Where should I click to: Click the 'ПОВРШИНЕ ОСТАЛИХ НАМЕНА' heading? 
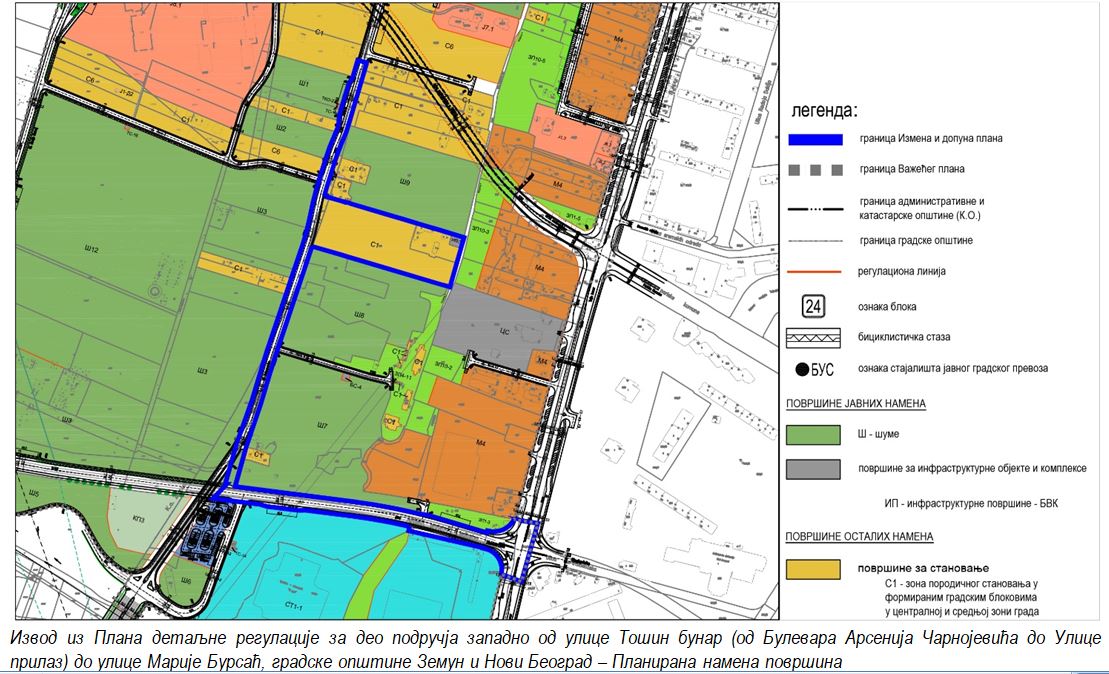[x=859, y=537]
